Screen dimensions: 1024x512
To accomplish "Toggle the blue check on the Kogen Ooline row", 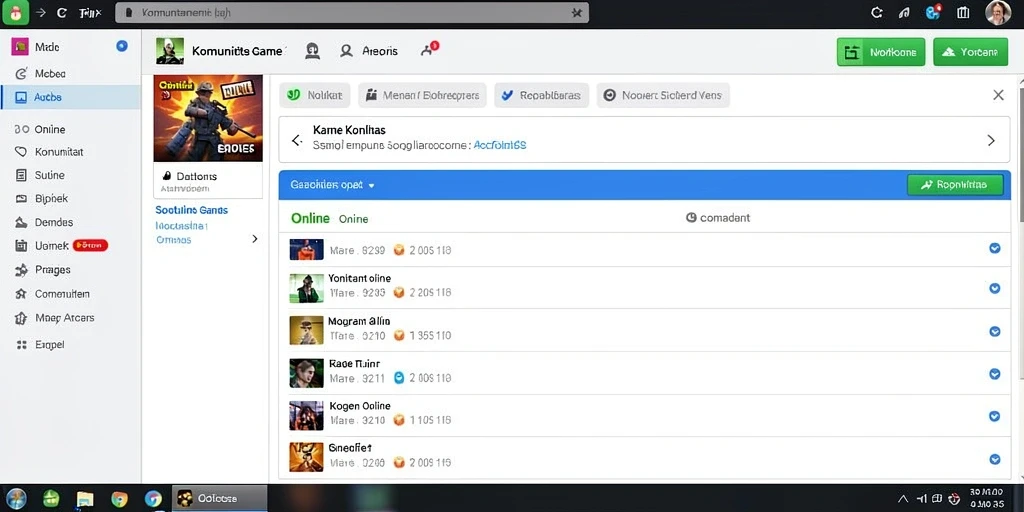I will (995, 416).
